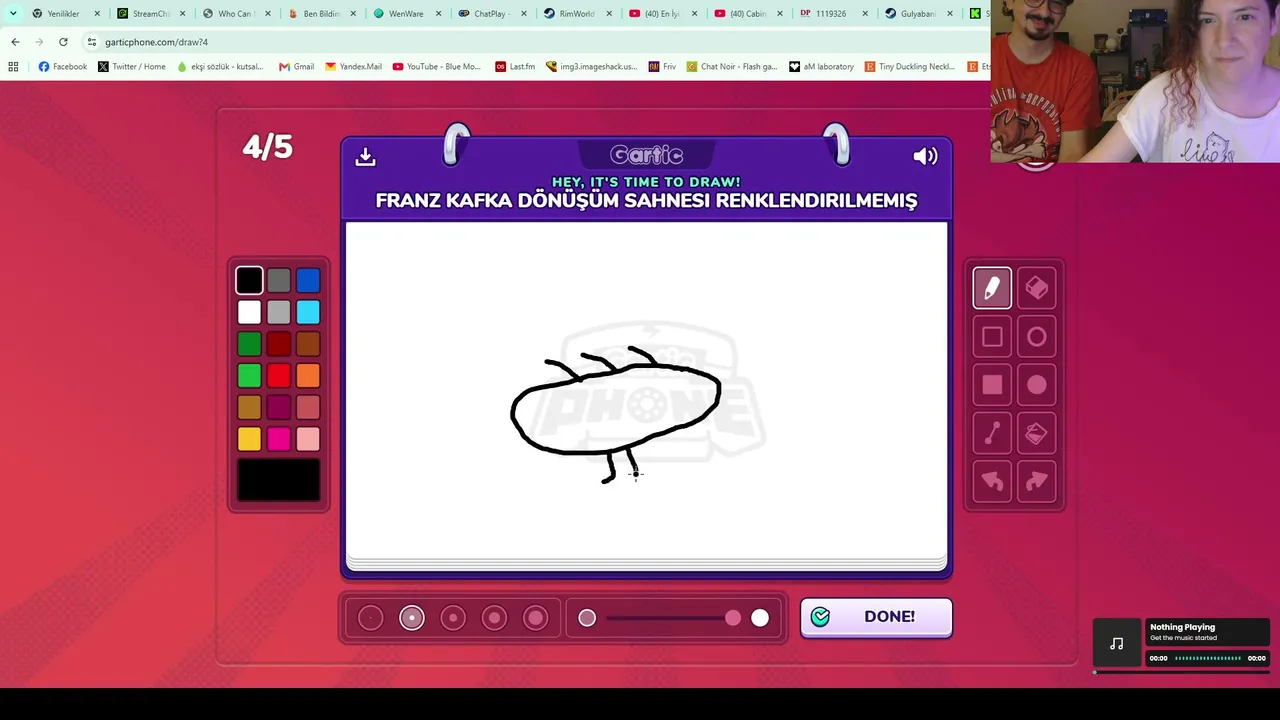The height and width of the screenshot is (720, 1280).
Task: Pick the dark green color swatch
Action: 249,344
